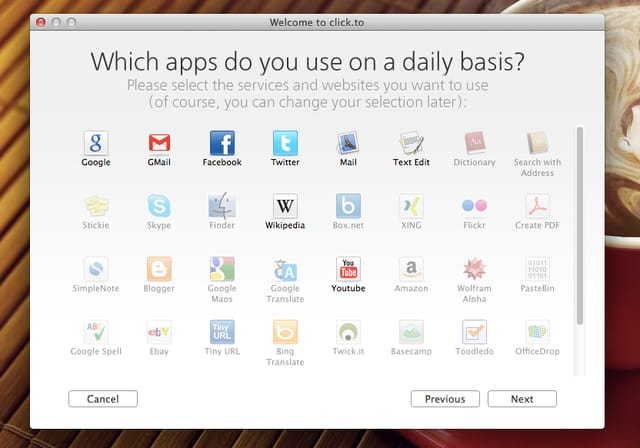Enable the Bing Translate icon

(x=285, y=332)
